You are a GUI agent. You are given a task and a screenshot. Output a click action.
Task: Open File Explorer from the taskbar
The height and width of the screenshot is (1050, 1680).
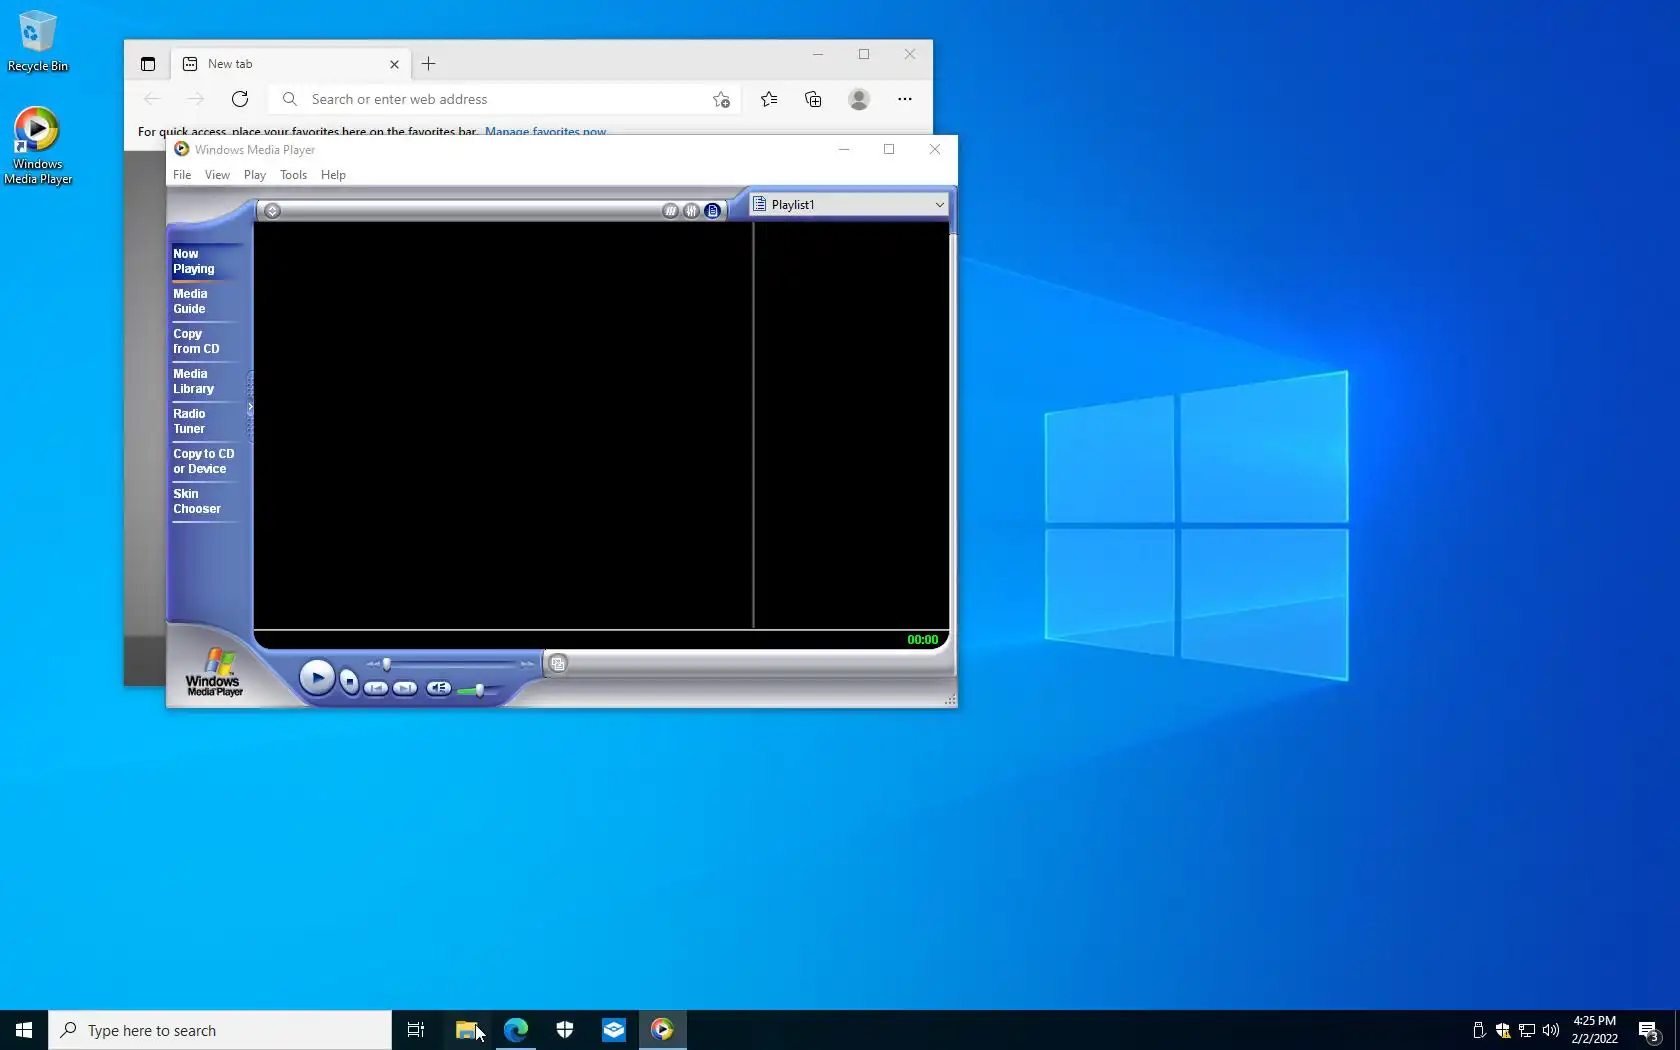pyautogui.click(x=466, y=1030)
